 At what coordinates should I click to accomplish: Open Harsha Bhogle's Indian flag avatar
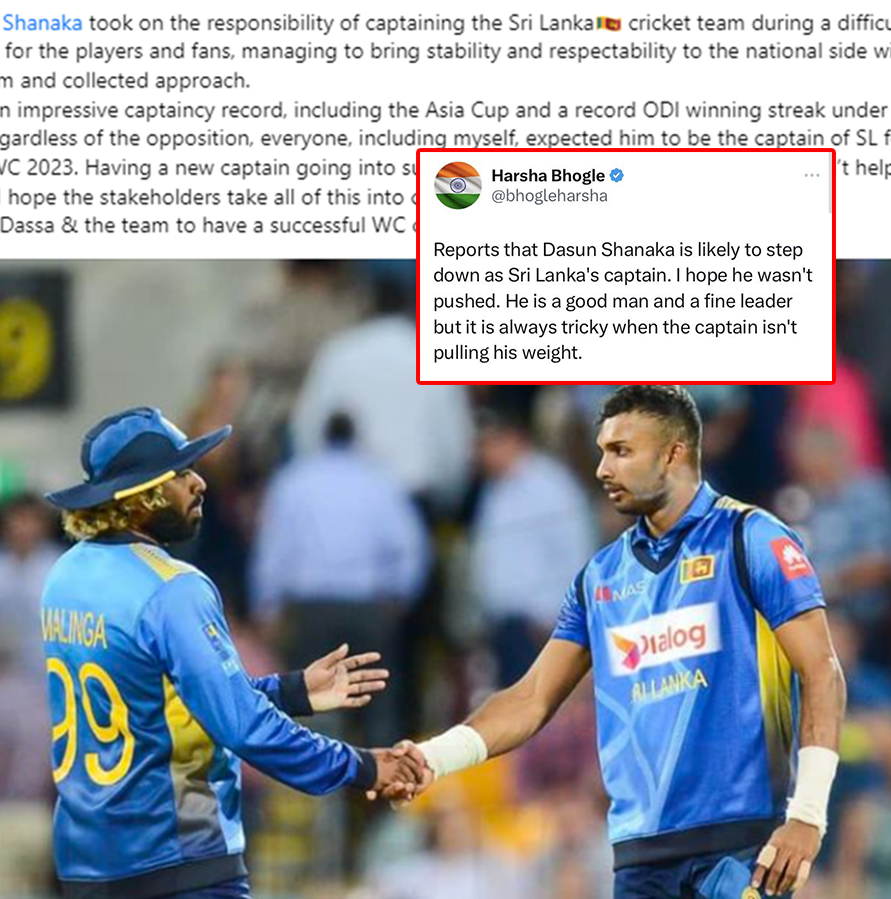(x=458, y=185)
